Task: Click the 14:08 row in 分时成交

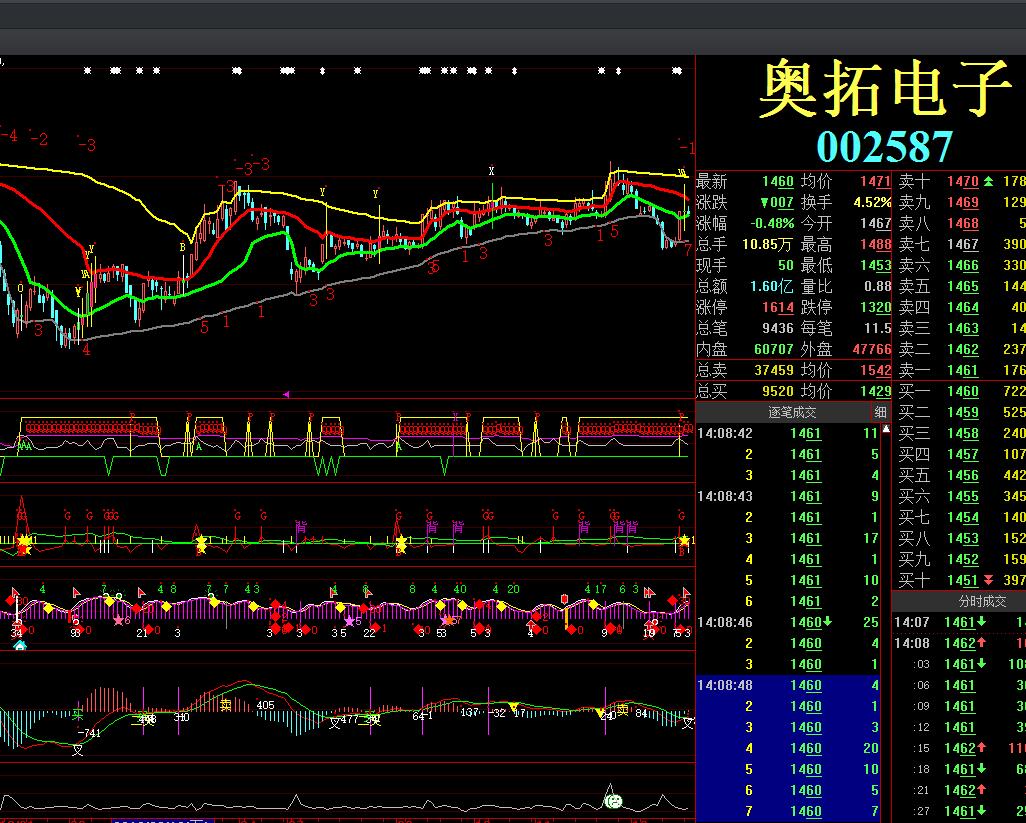Action: pos(959,643)
